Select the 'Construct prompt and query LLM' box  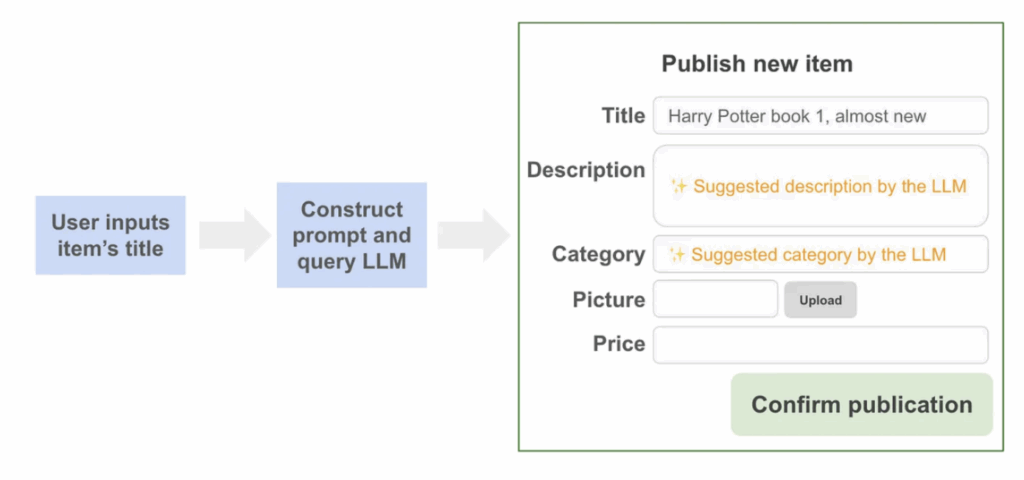tap(352, 236)
